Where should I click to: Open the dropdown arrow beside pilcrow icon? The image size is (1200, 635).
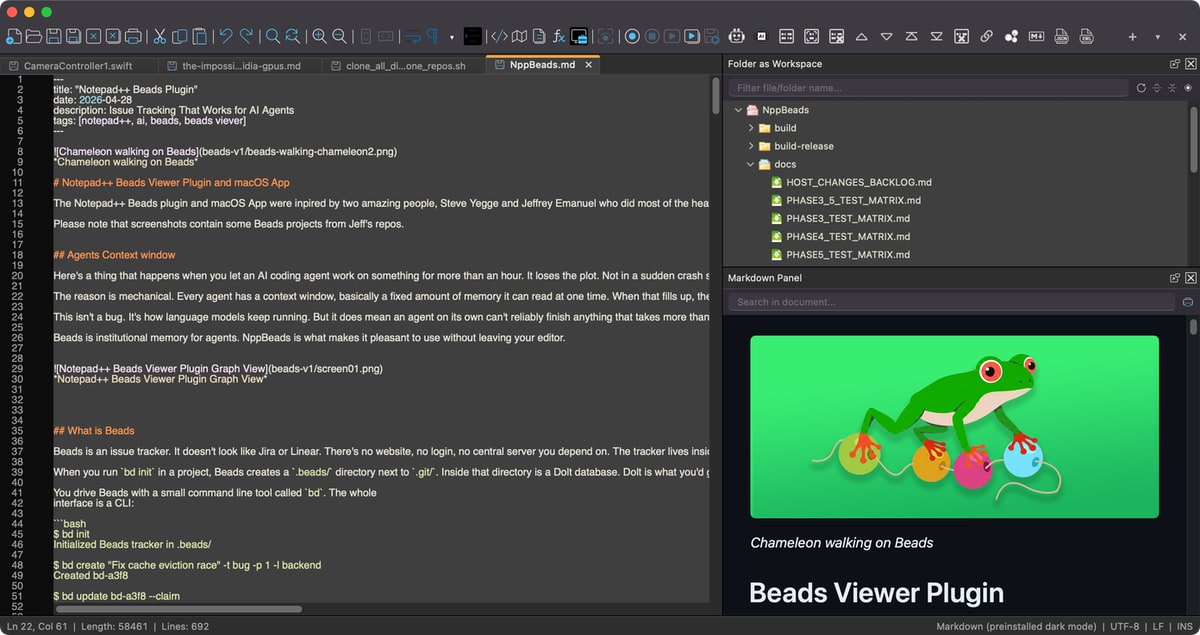pos(452,37)
